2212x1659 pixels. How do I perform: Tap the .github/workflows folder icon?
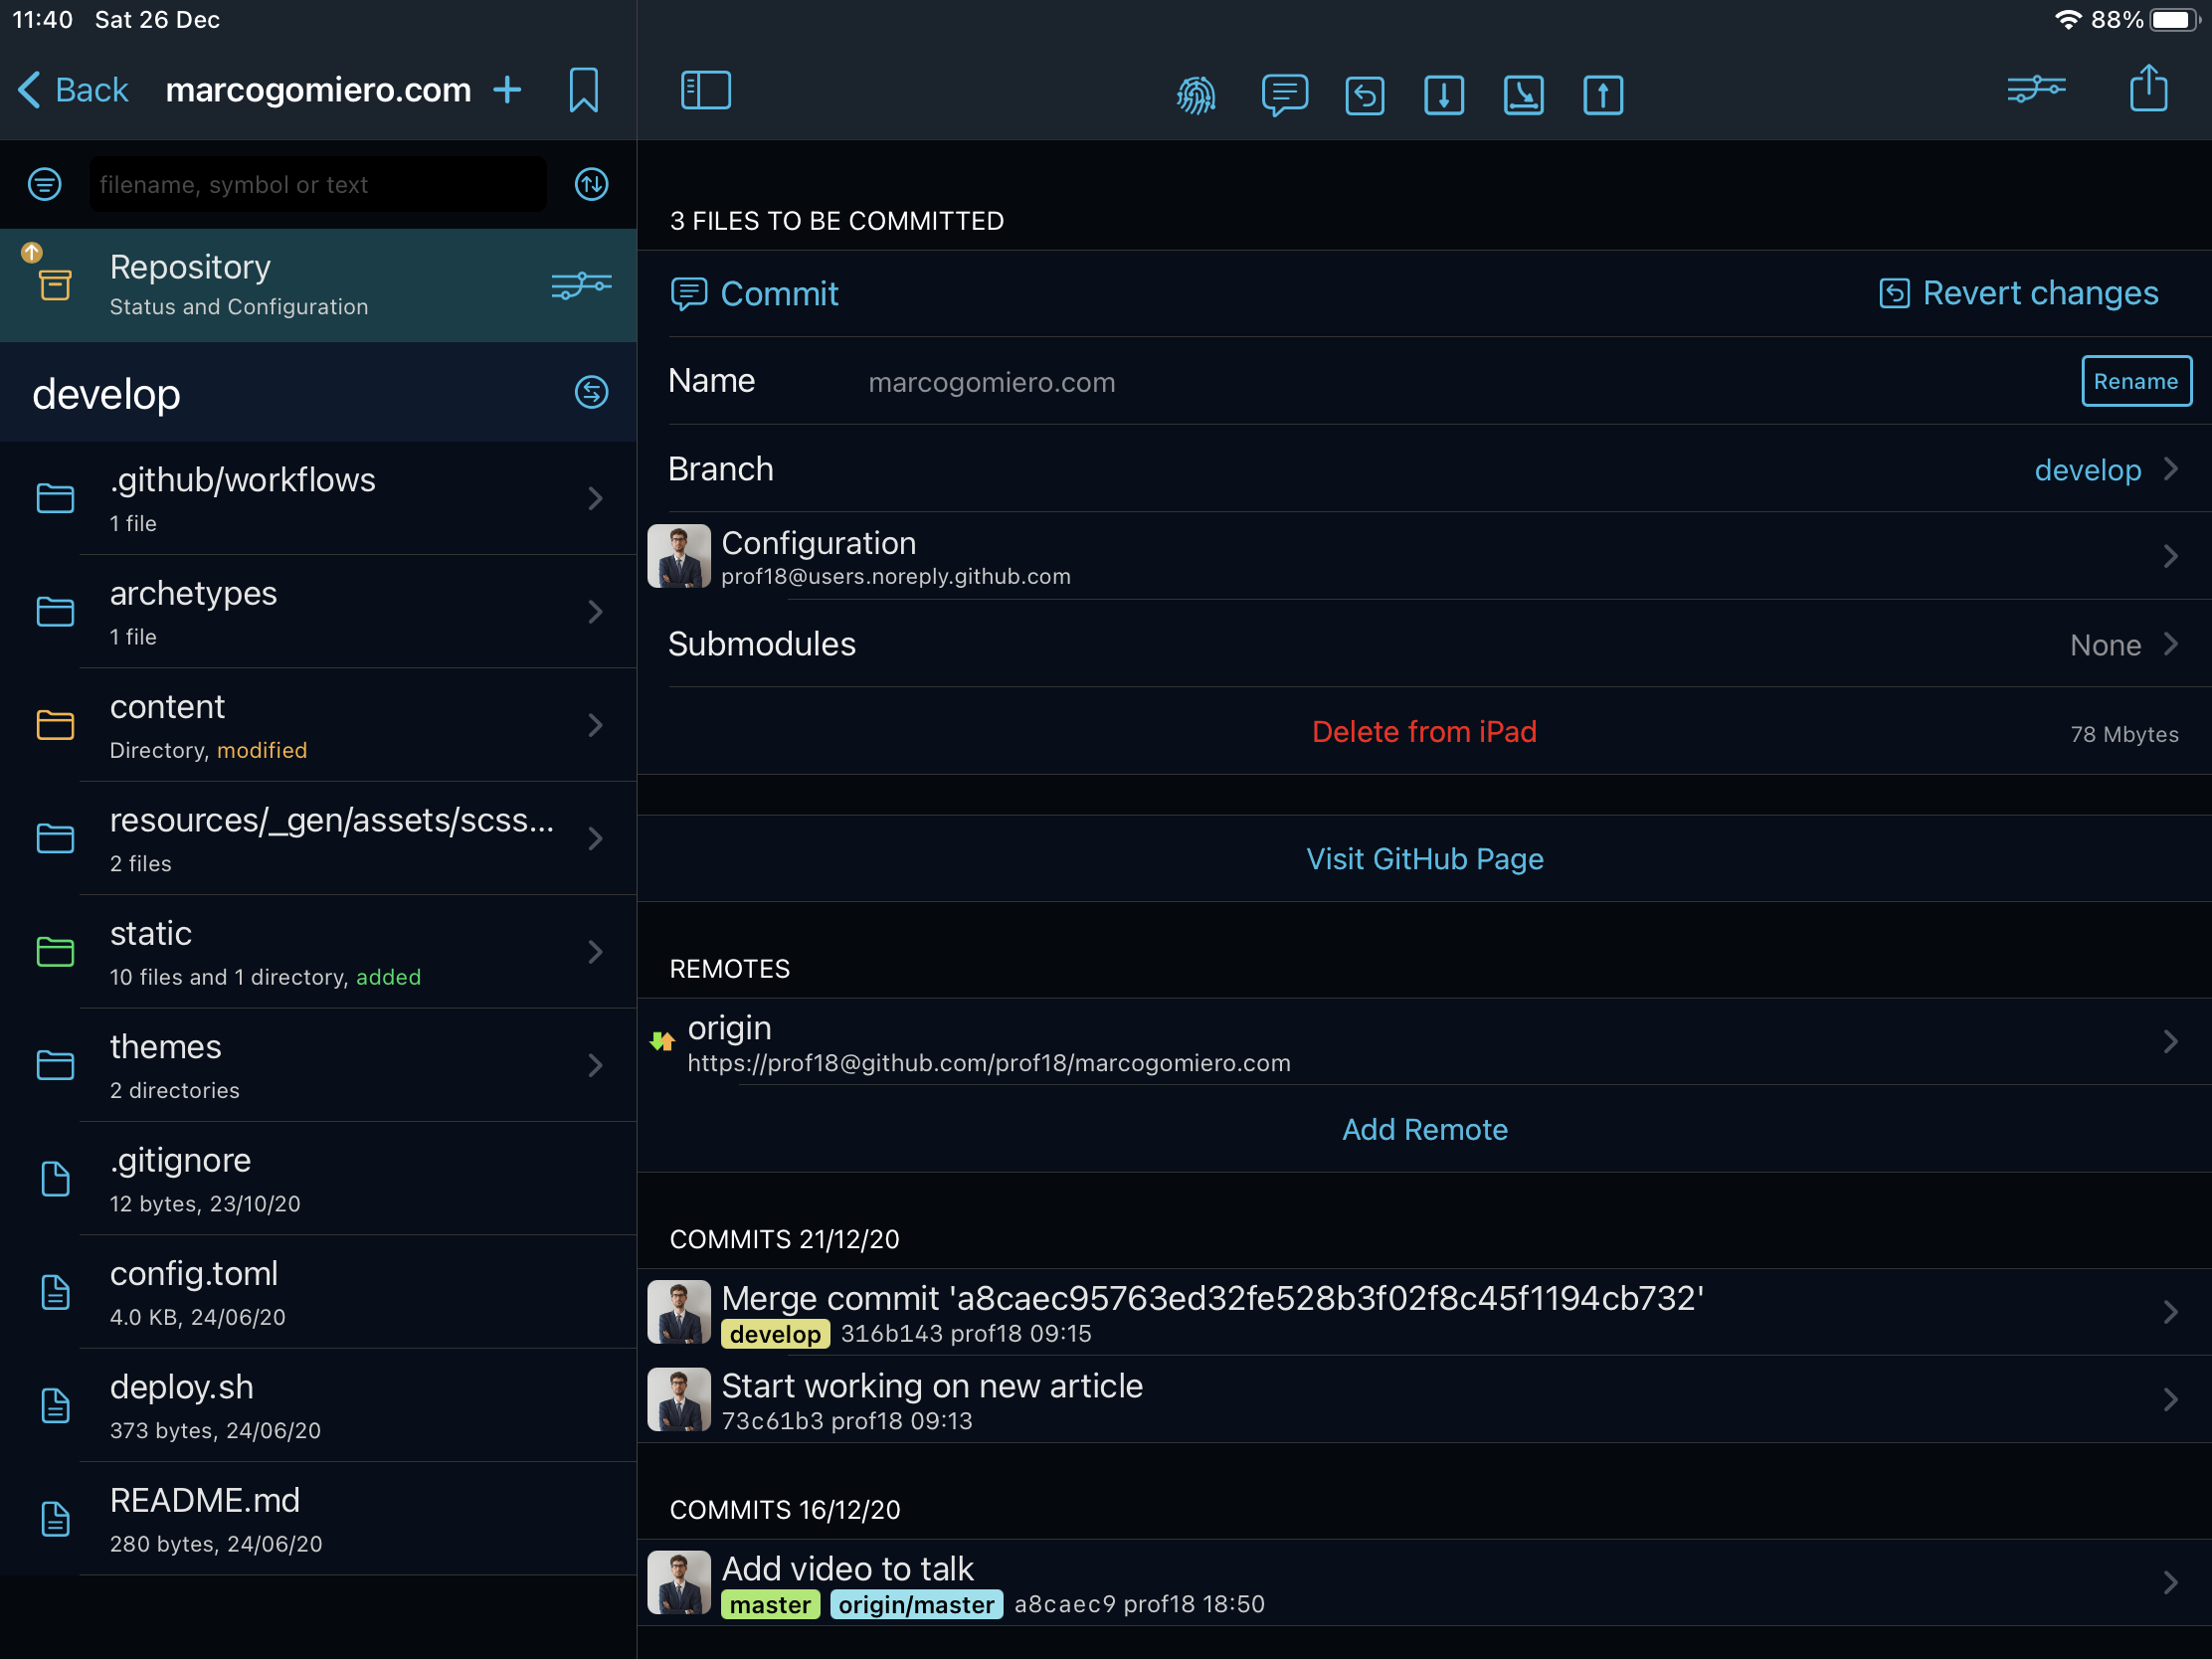pos(55,498)
